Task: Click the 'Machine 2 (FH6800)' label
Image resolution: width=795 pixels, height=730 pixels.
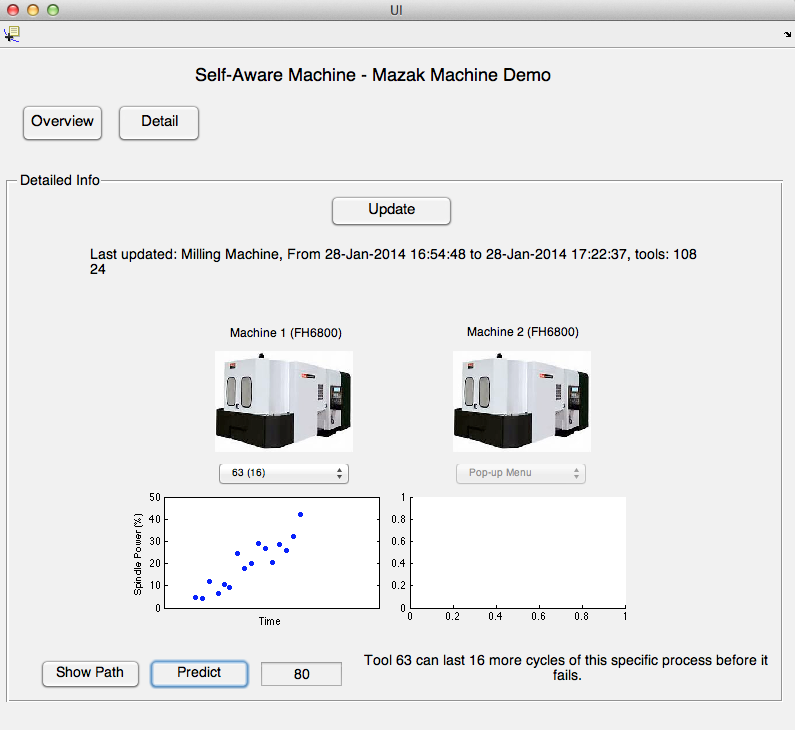Action: [x=523, y=332]
